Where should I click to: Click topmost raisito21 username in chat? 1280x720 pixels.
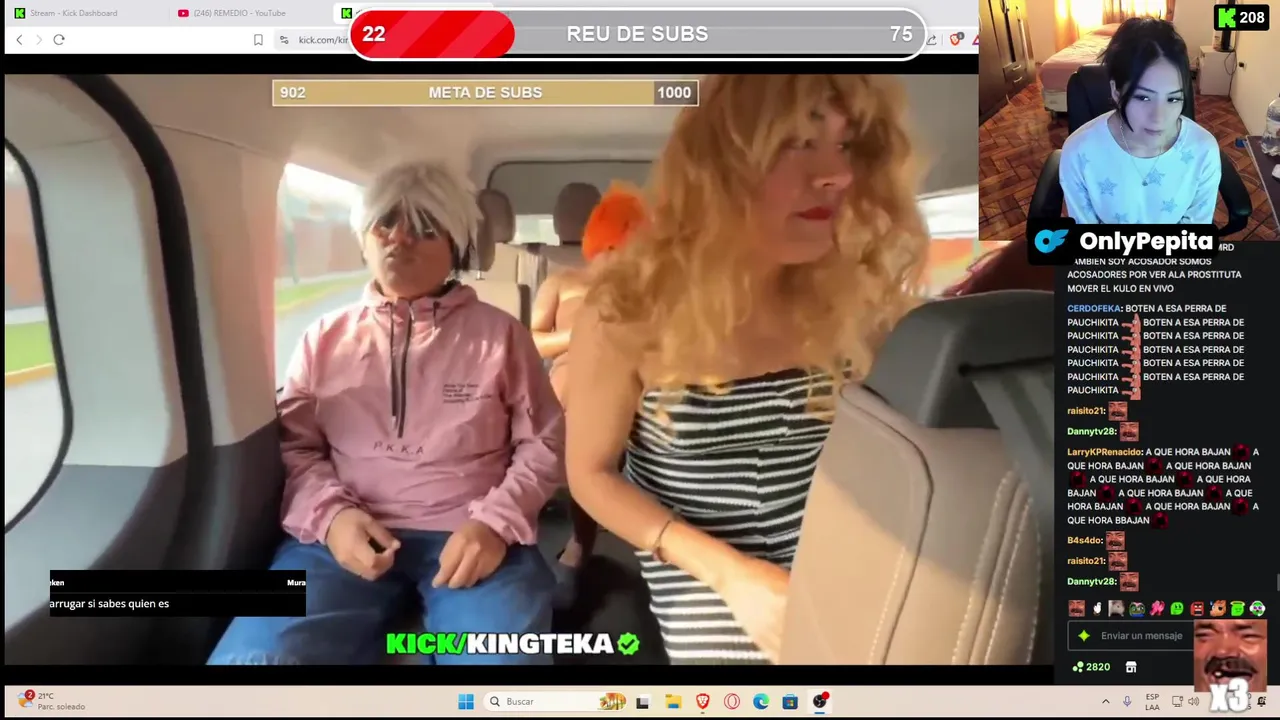[x=1085, y=411]
